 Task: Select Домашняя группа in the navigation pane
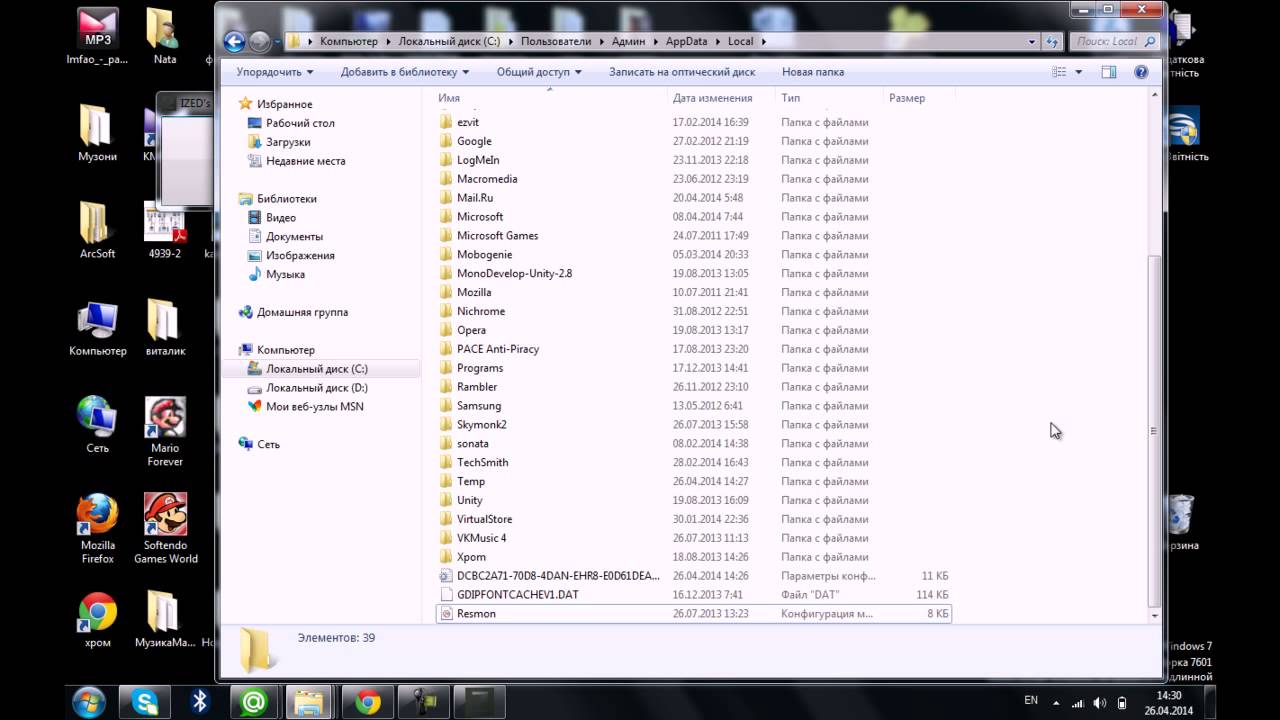pos(302,312)
